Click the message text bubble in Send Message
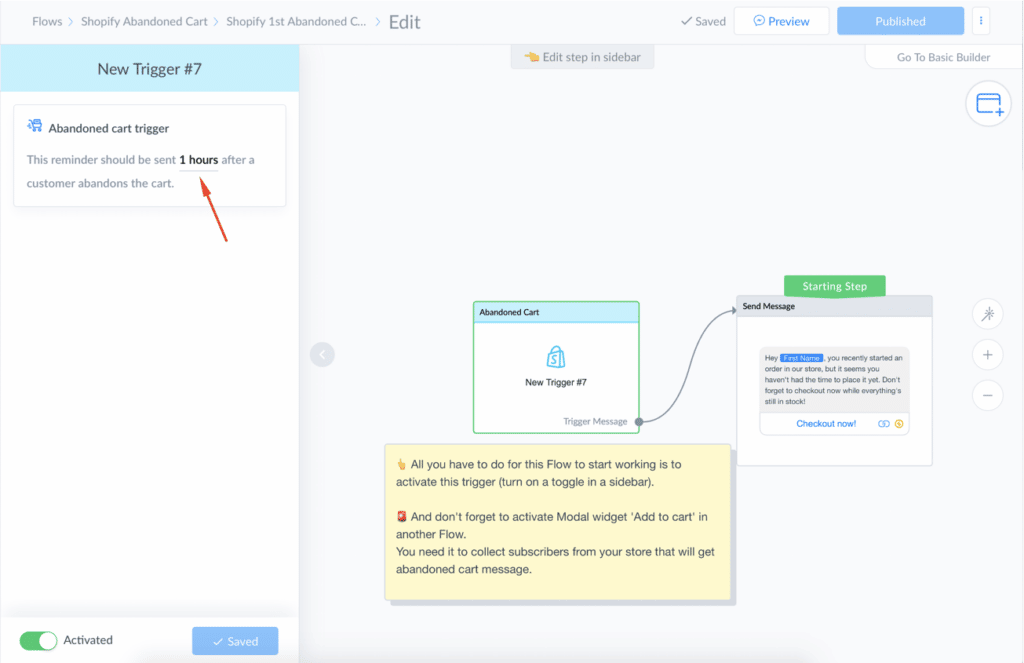 pyautogui.click(x=834, y=380)
